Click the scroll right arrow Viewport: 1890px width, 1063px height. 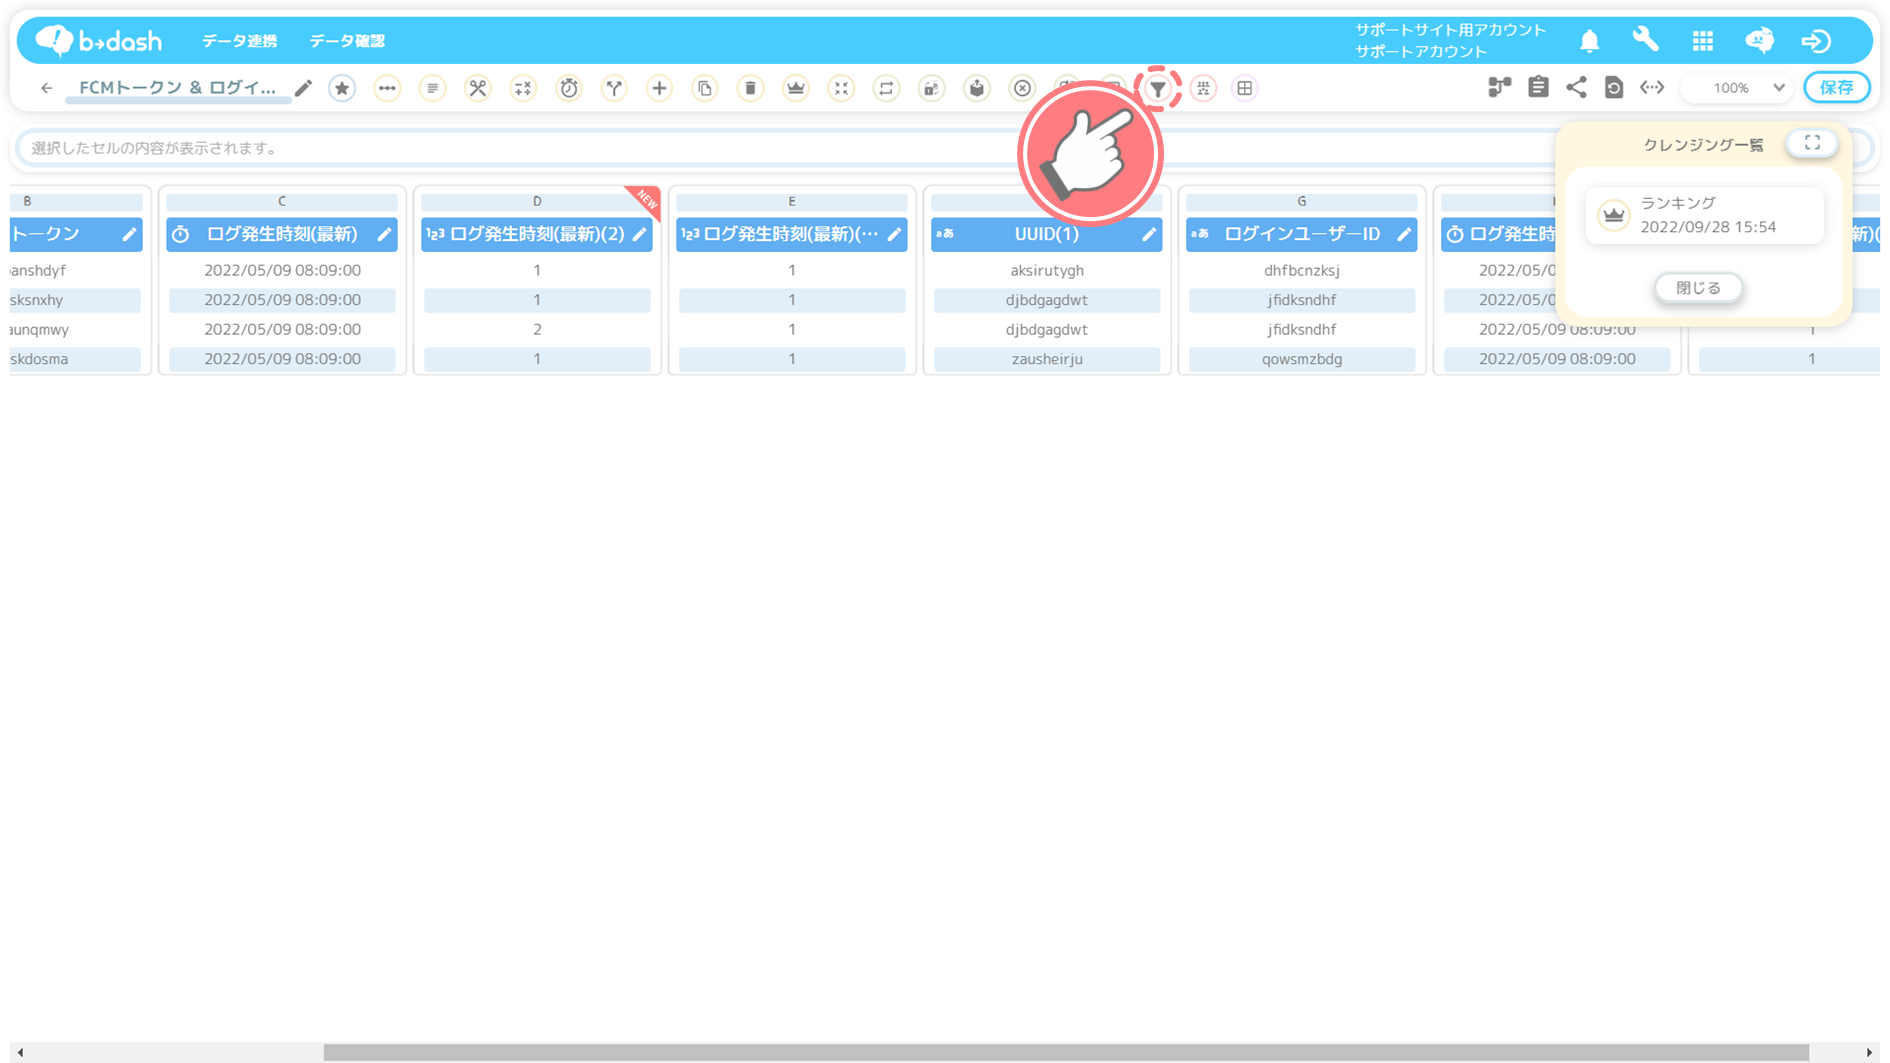click(x=1869, y=1052)
